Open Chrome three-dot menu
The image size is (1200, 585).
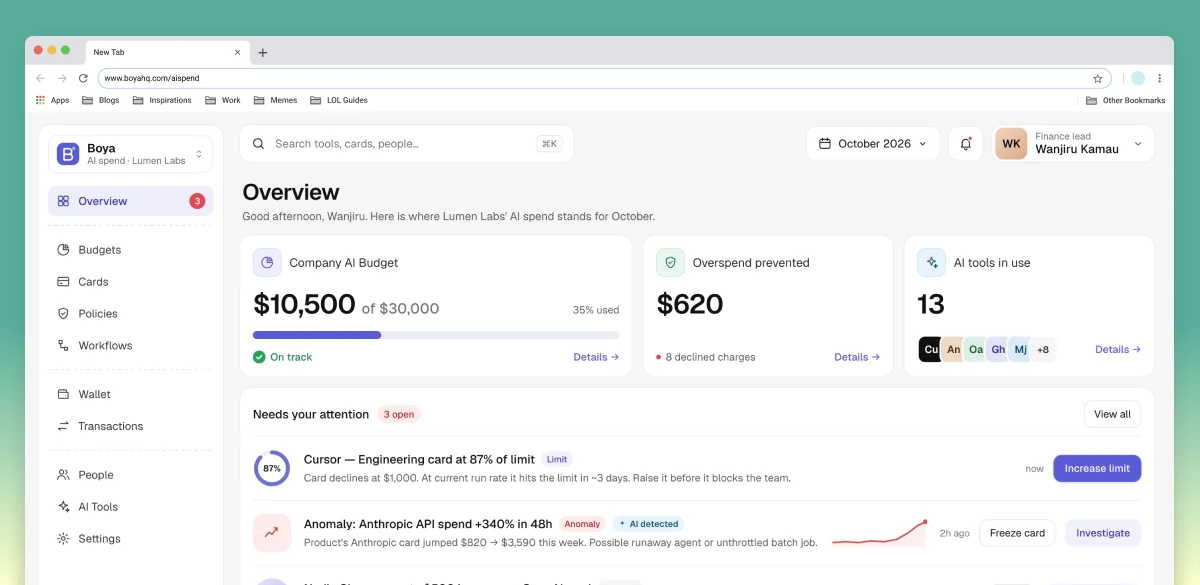(1160, 78)
